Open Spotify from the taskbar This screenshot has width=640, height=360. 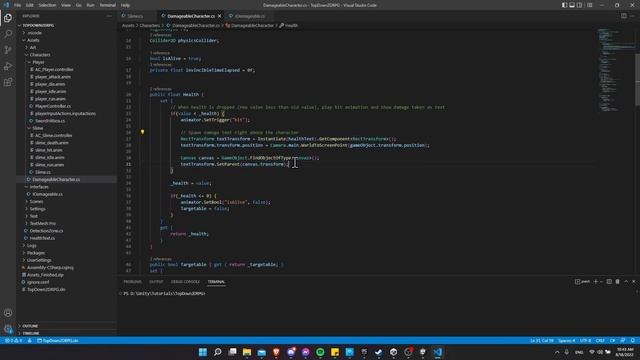(320, 352)
